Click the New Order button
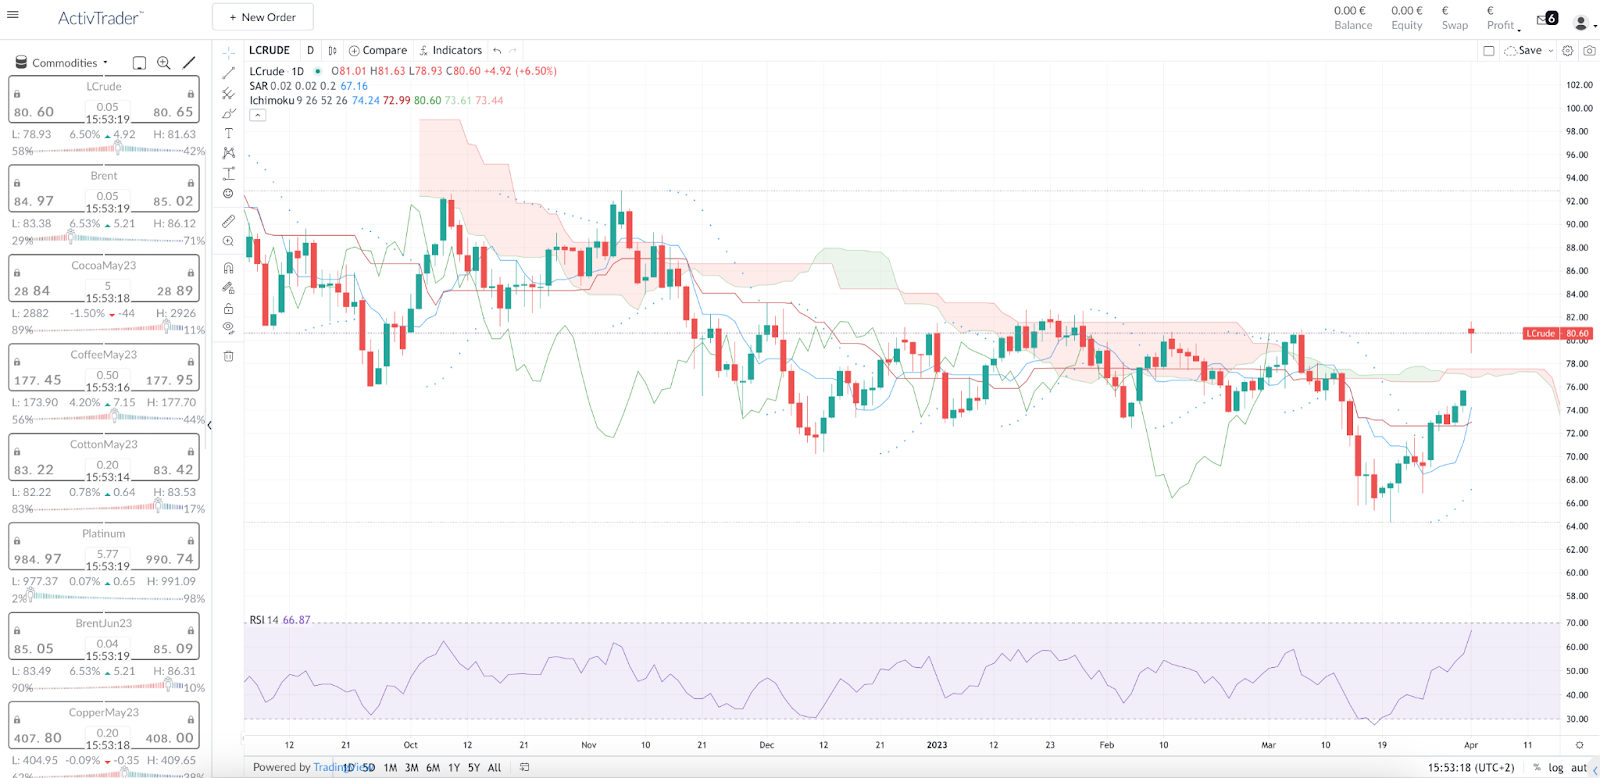Viewport: 1600px width, 778px height. tap(262, 17)
